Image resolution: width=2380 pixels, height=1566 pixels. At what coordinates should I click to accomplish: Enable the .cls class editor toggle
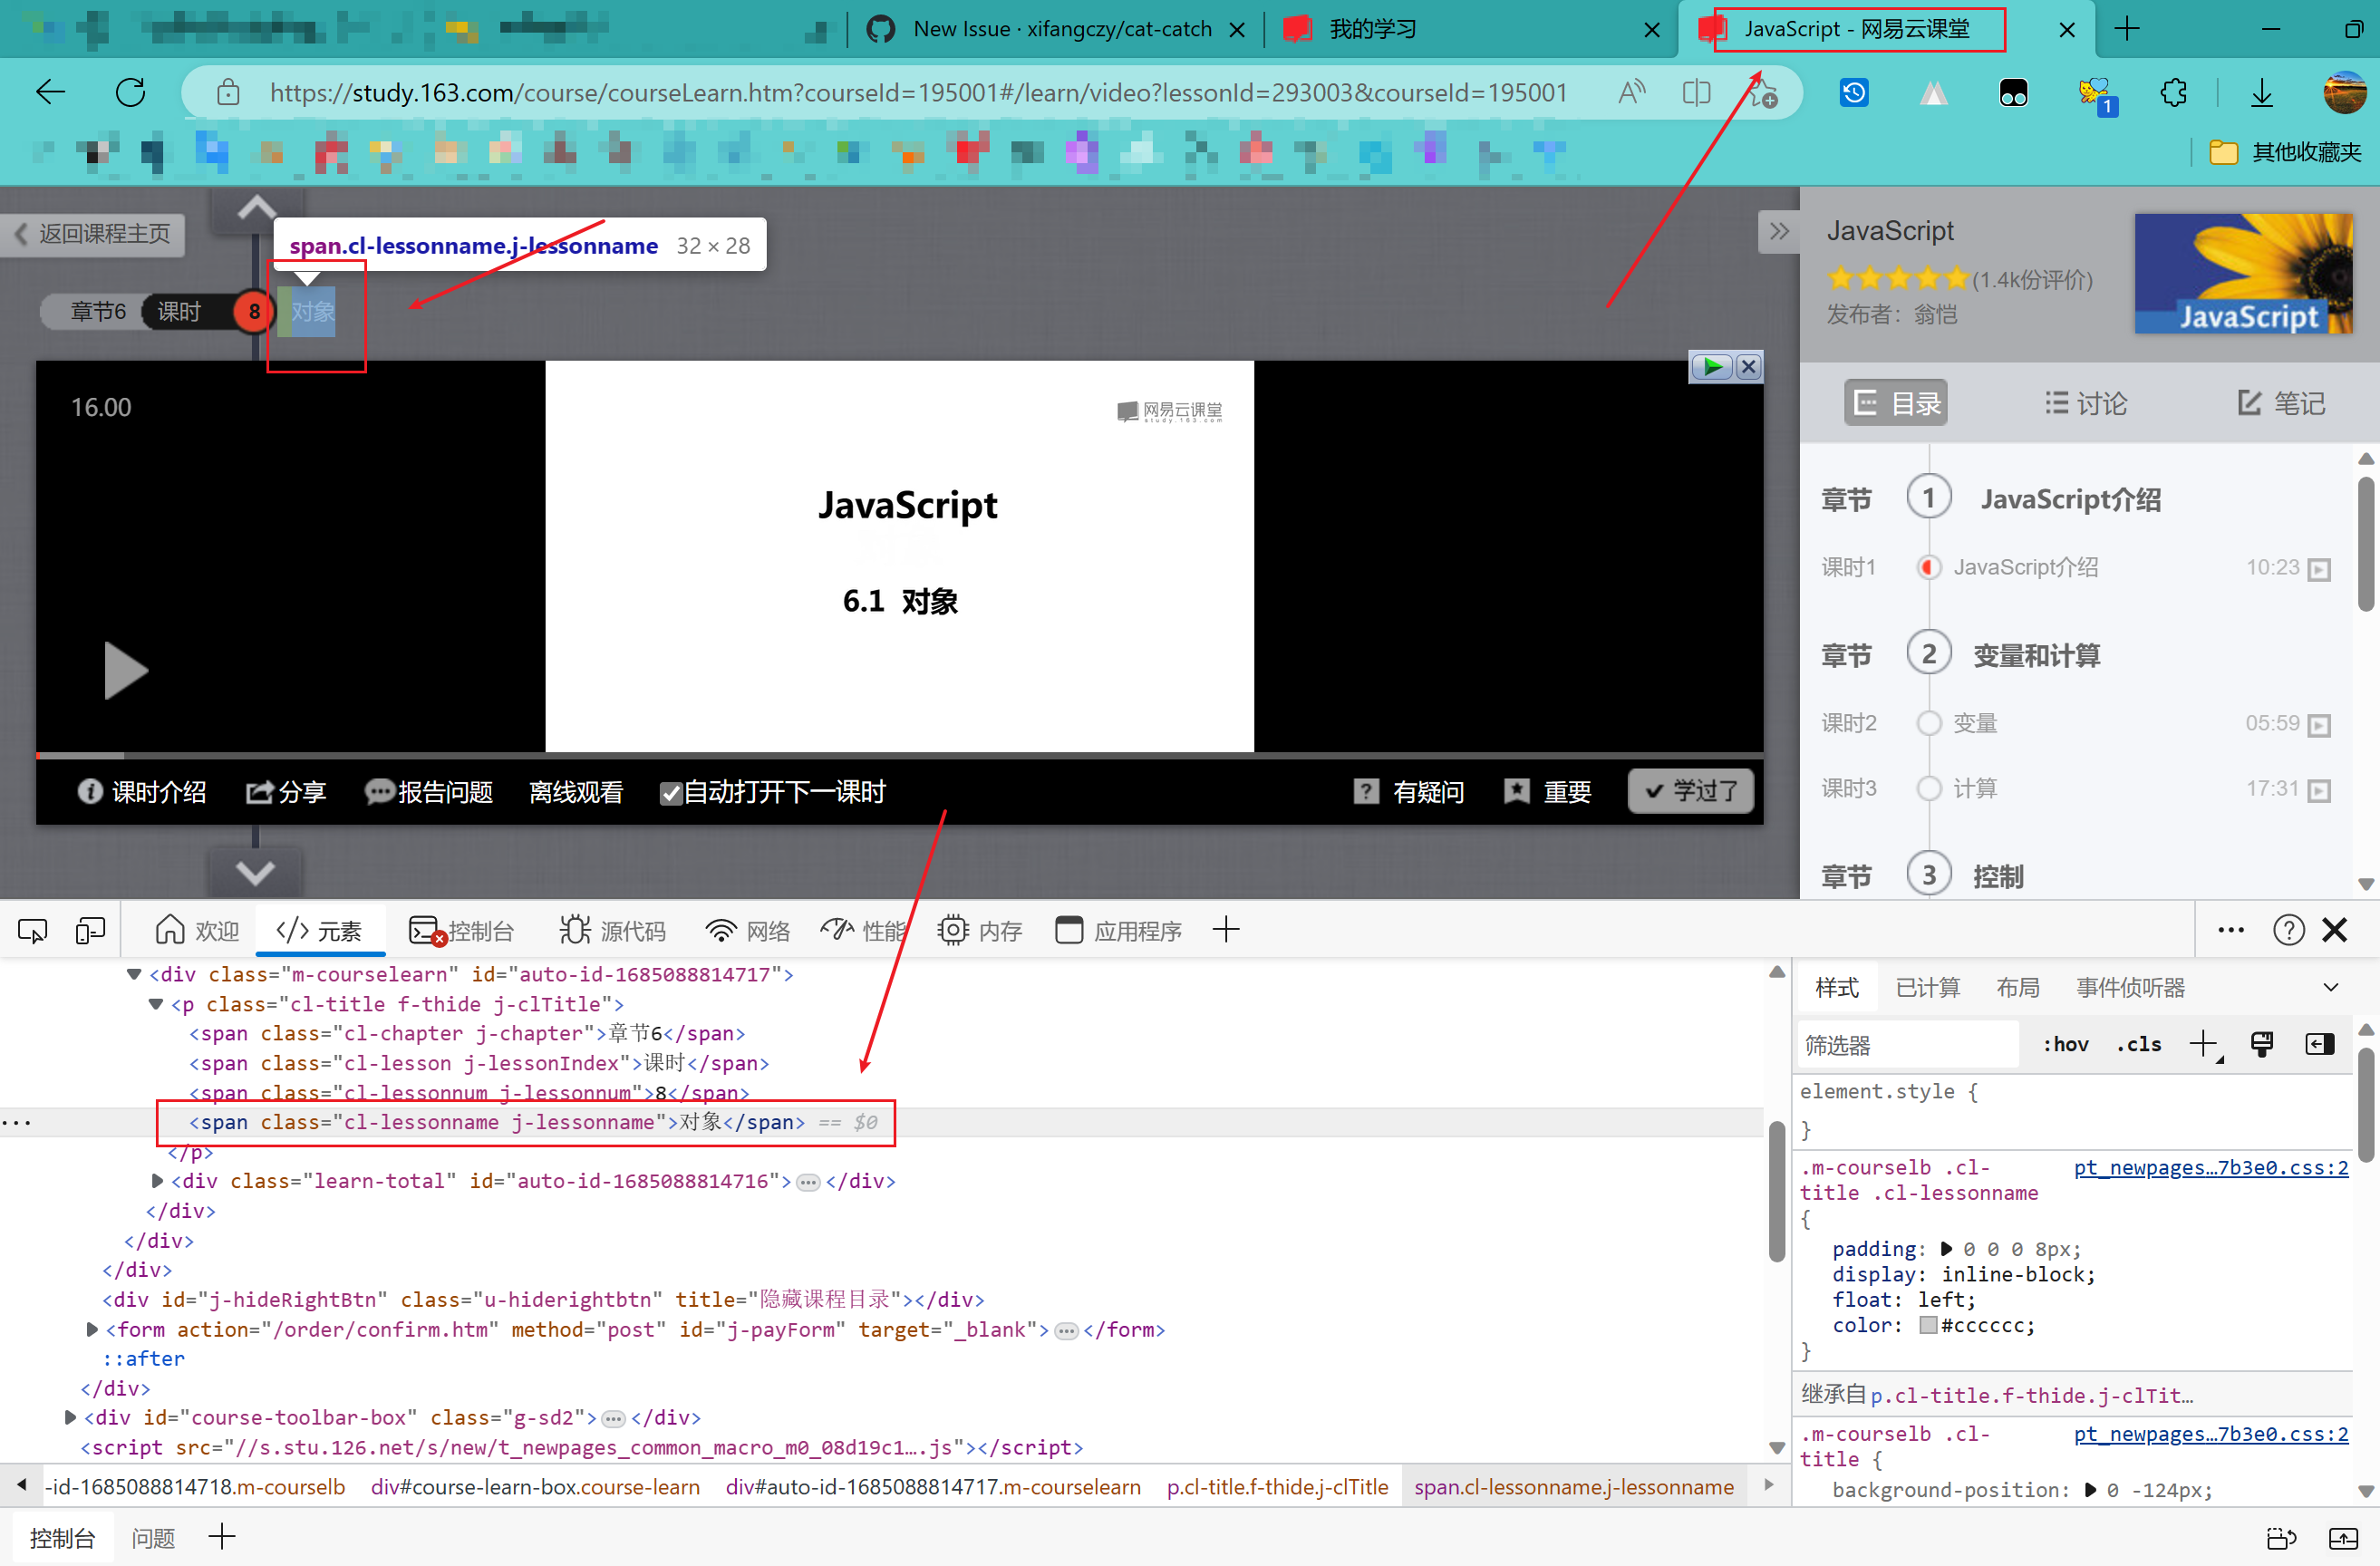[2139, 1044]
